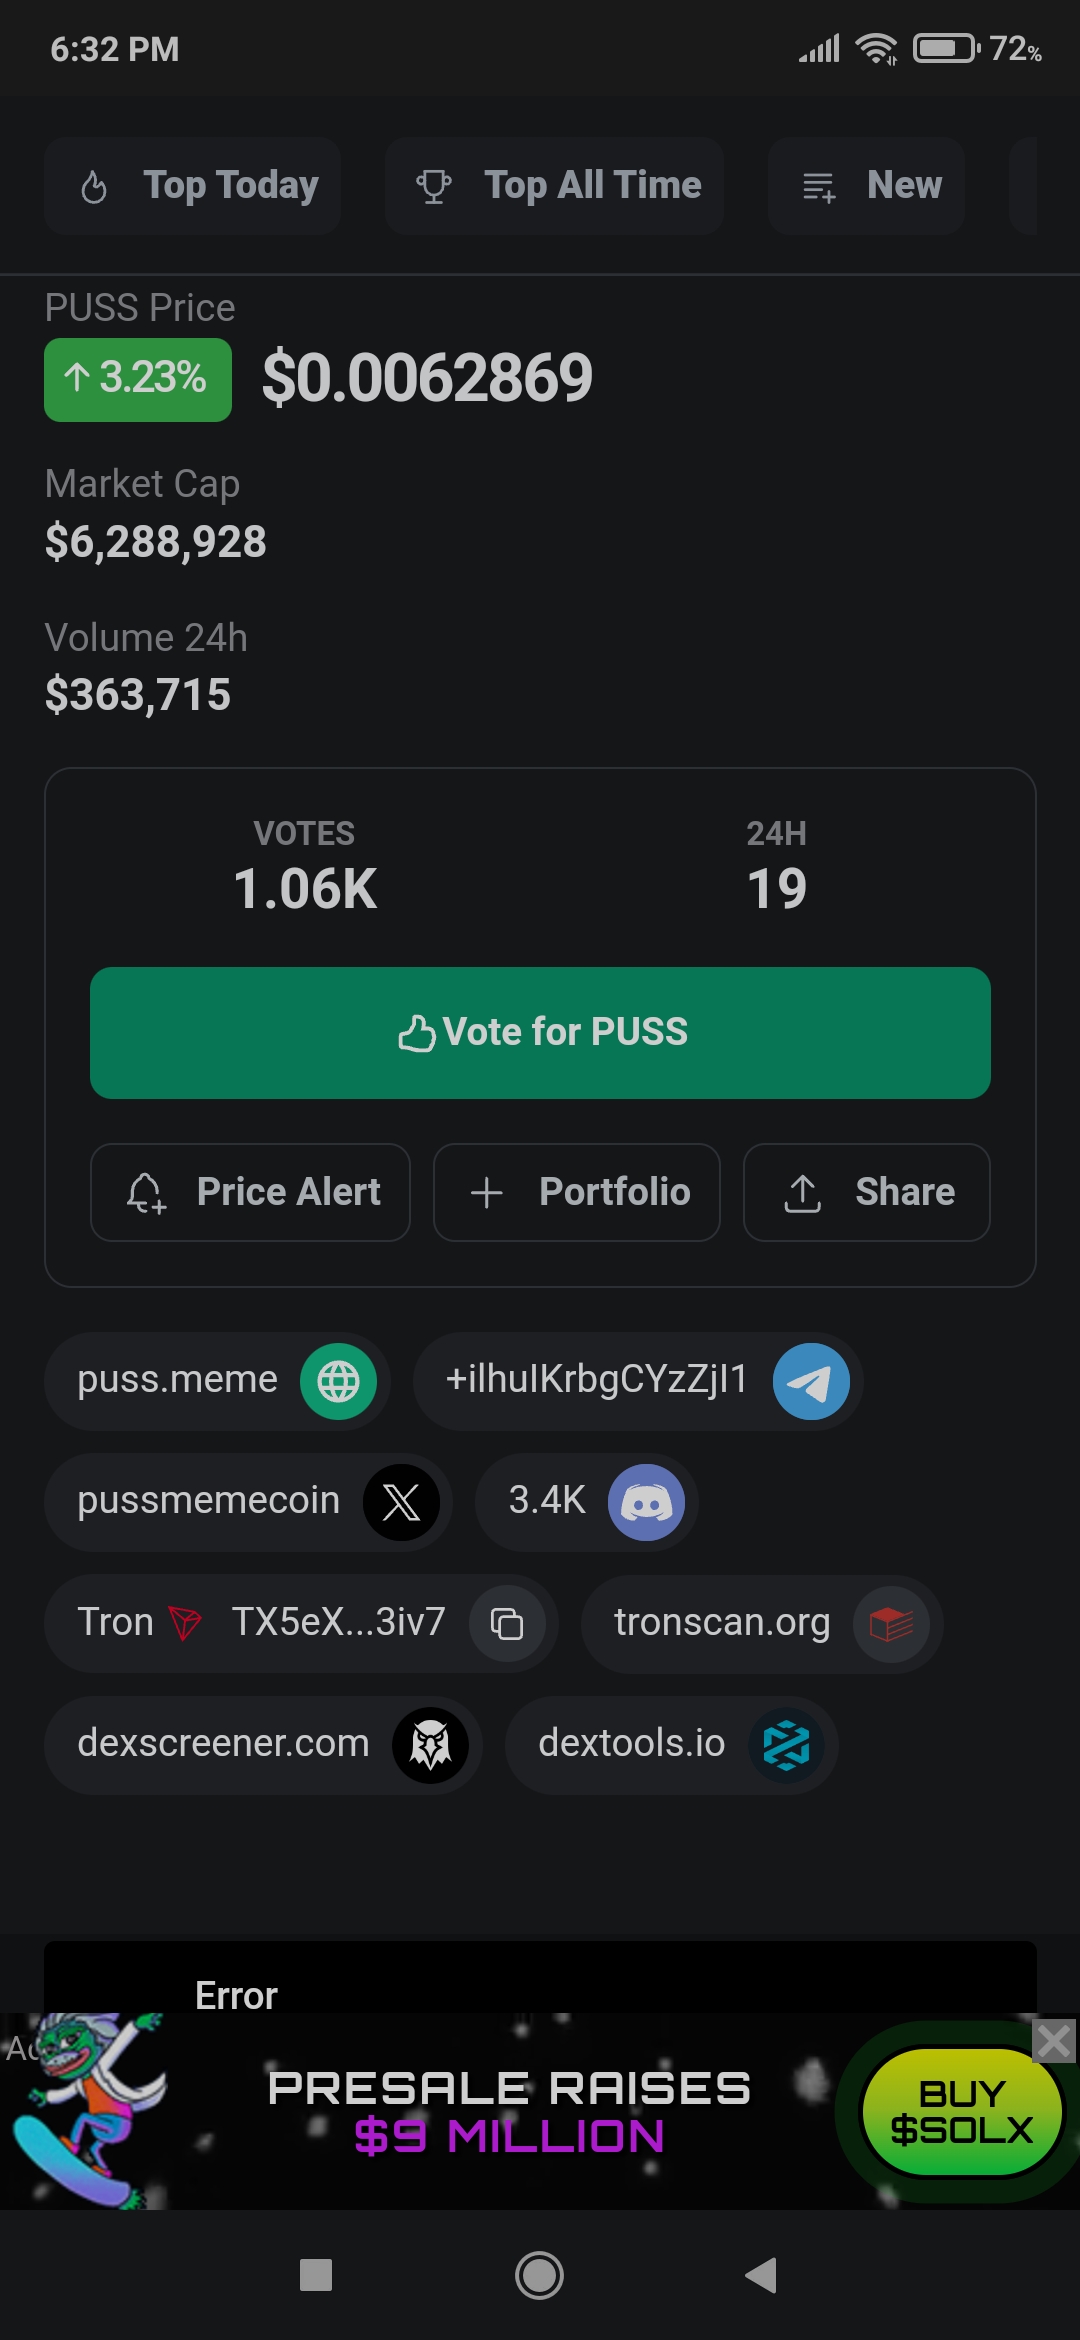The width and height of the screenshot is (1080, 2340).
Task: Switch to Top All Time tab
Action: click(555, 186)
